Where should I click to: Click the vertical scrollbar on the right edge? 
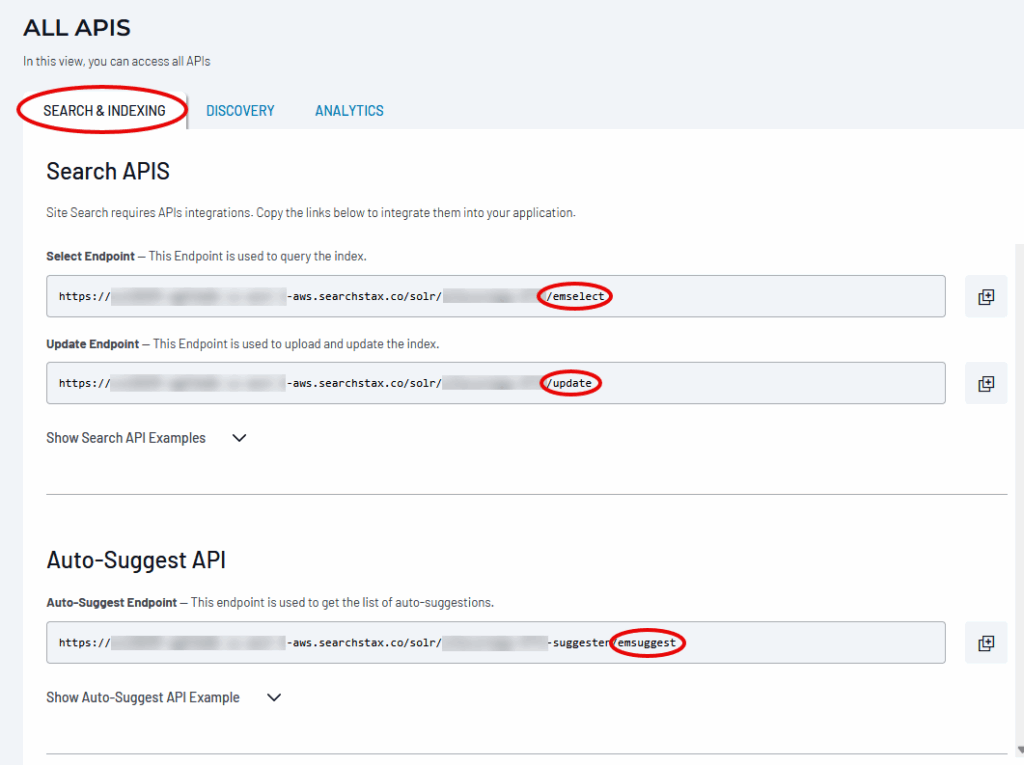pos(1018,500)
